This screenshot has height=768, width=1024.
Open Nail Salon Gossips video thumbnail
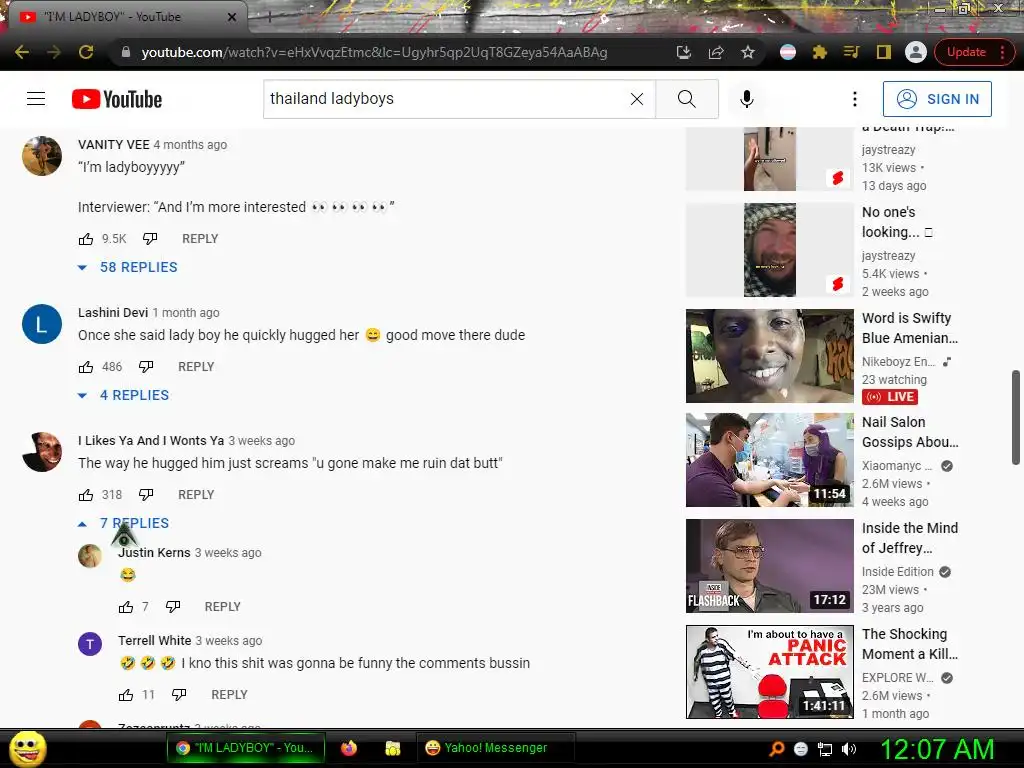tap(769, 460)
